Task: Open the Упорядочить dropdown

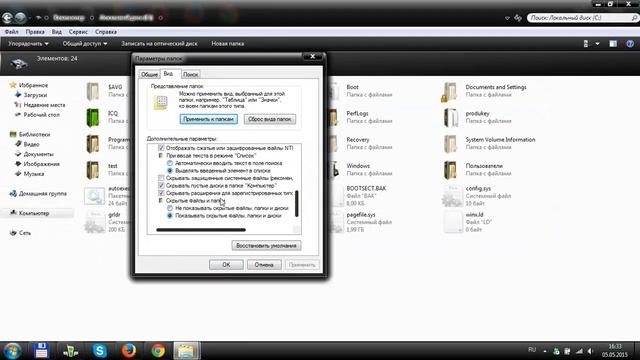Action: [x=28, y=44]
